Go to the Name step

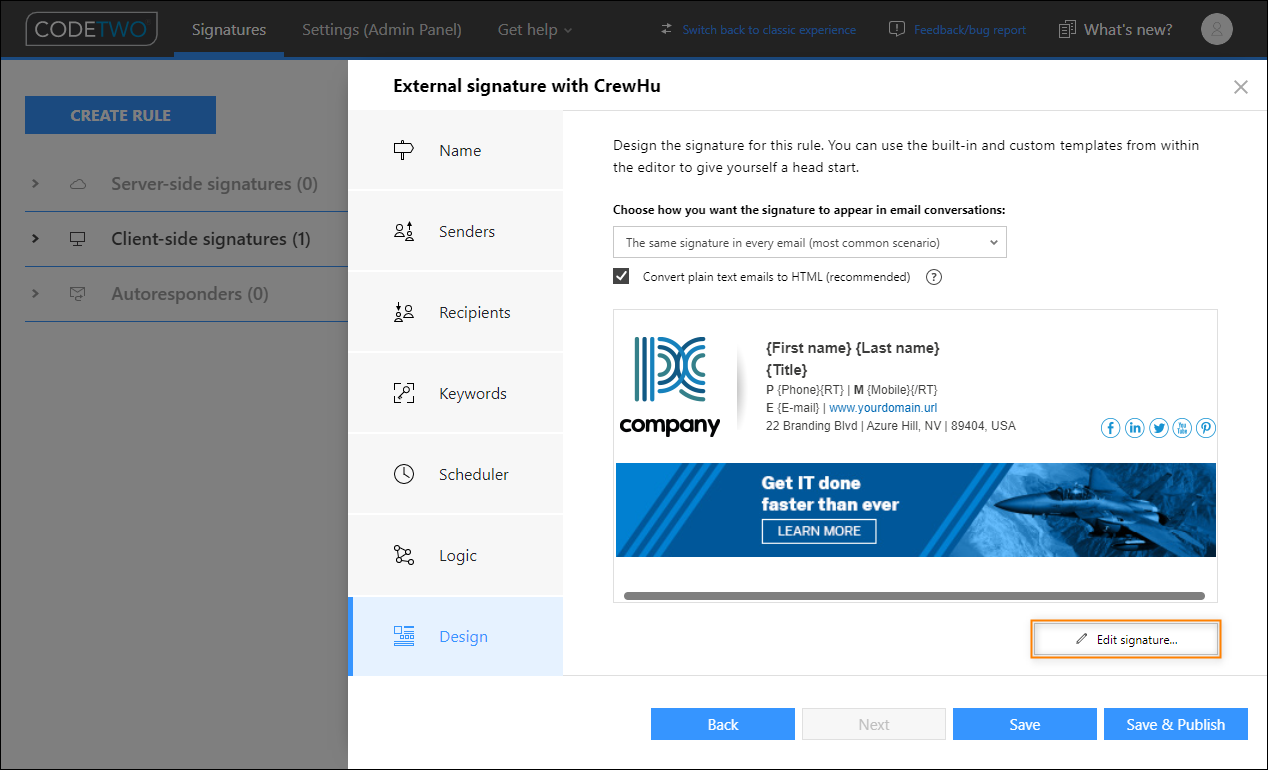click(x=456, y=150)
